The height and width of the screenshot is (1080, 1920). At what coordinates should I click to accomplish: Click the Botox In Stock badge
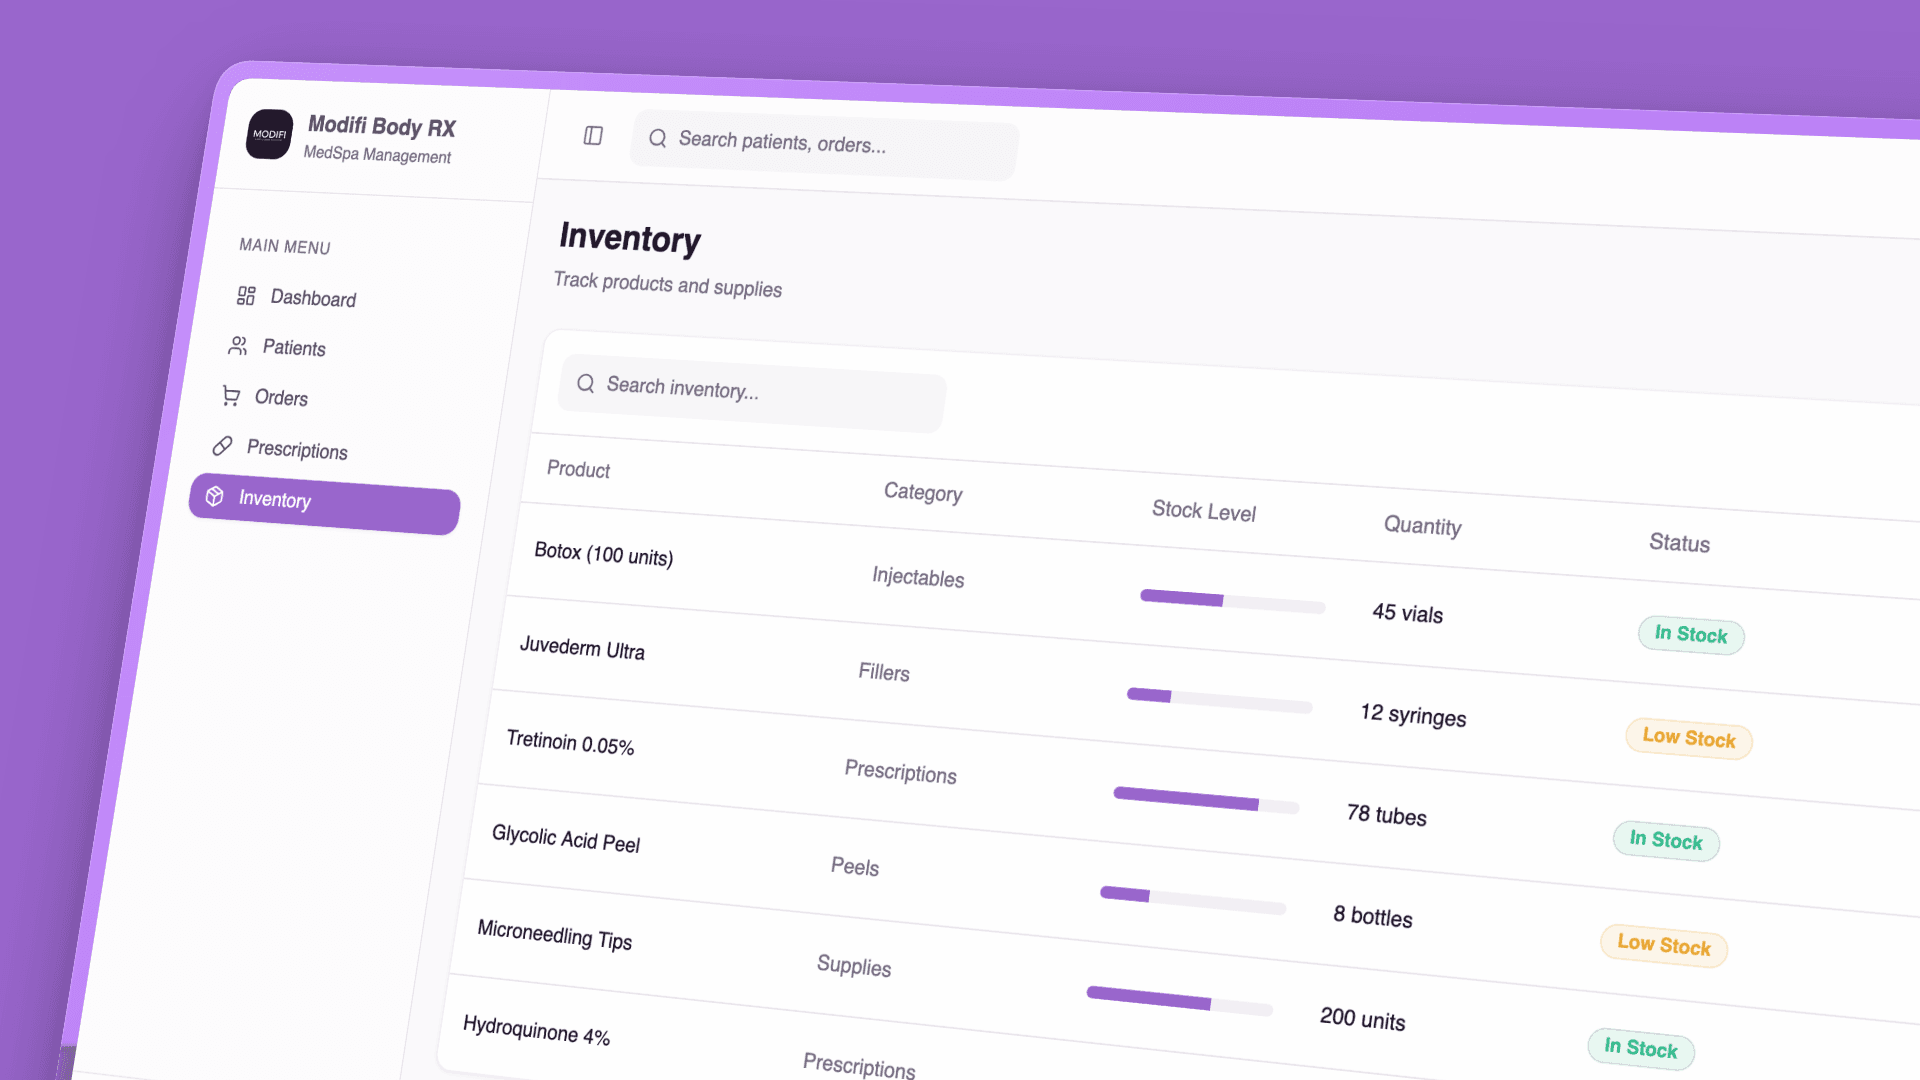(x=1690, y=635)
